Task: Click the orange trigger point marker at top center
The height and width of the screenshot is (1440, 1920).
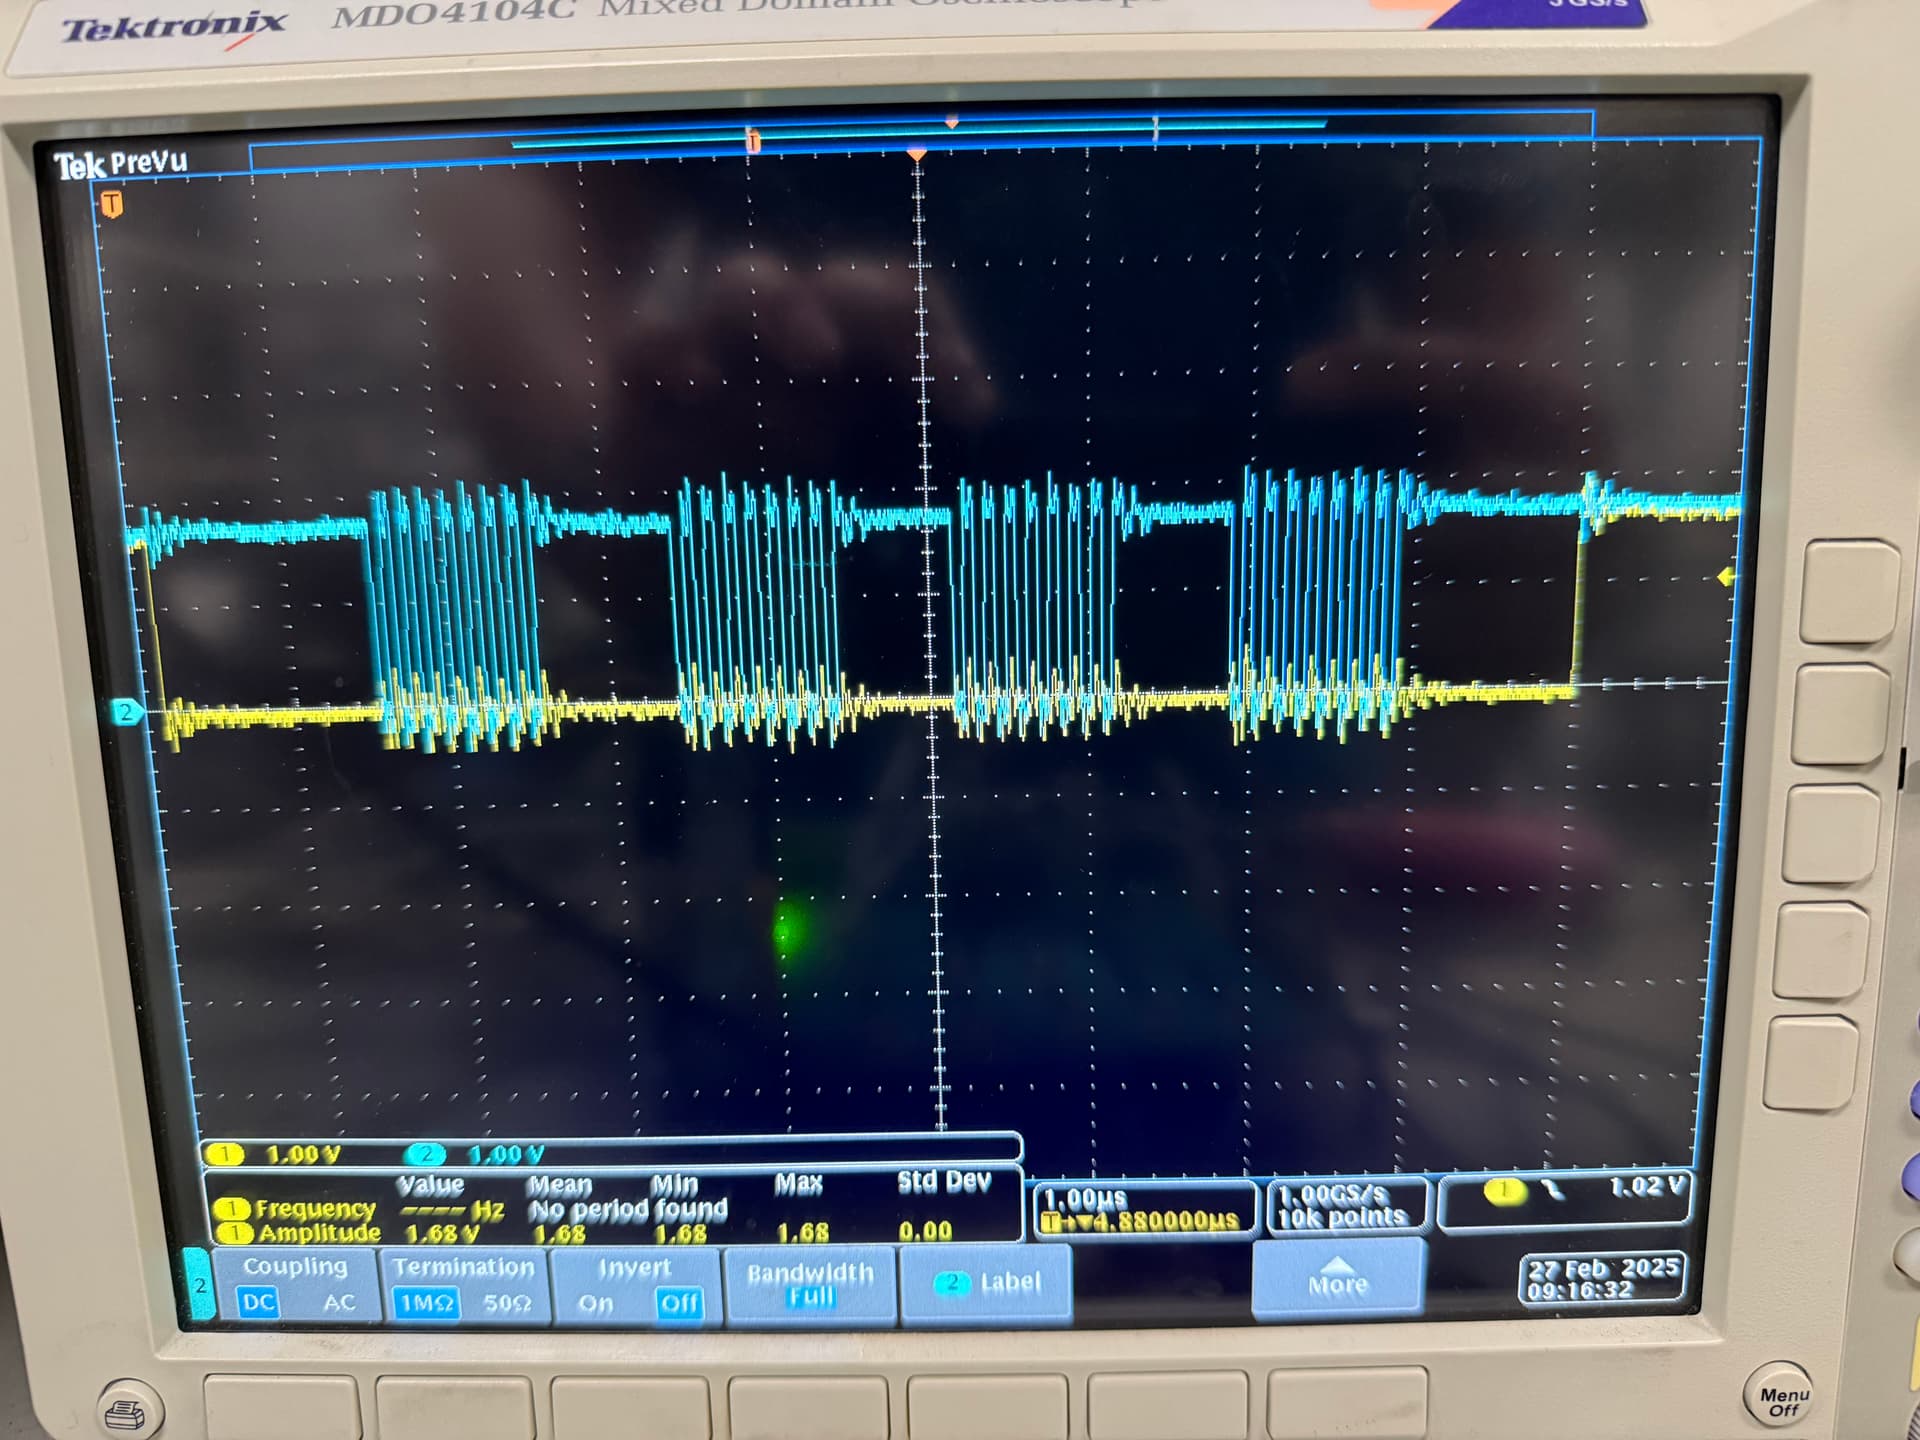Action: pyautogui.click(x=916, y=155)
